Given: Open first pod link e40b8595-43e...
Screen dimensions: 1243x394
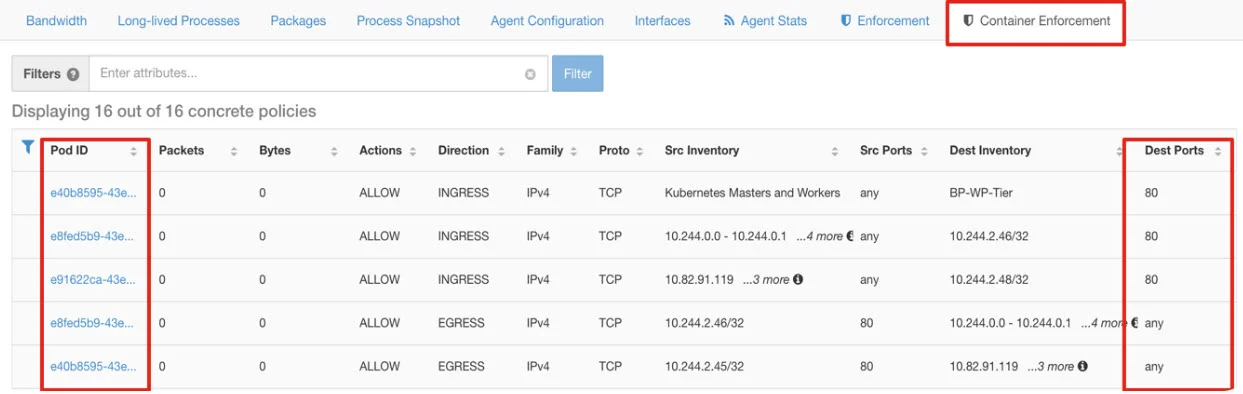Looking at the screenshot, I should (x=93, y=192).
